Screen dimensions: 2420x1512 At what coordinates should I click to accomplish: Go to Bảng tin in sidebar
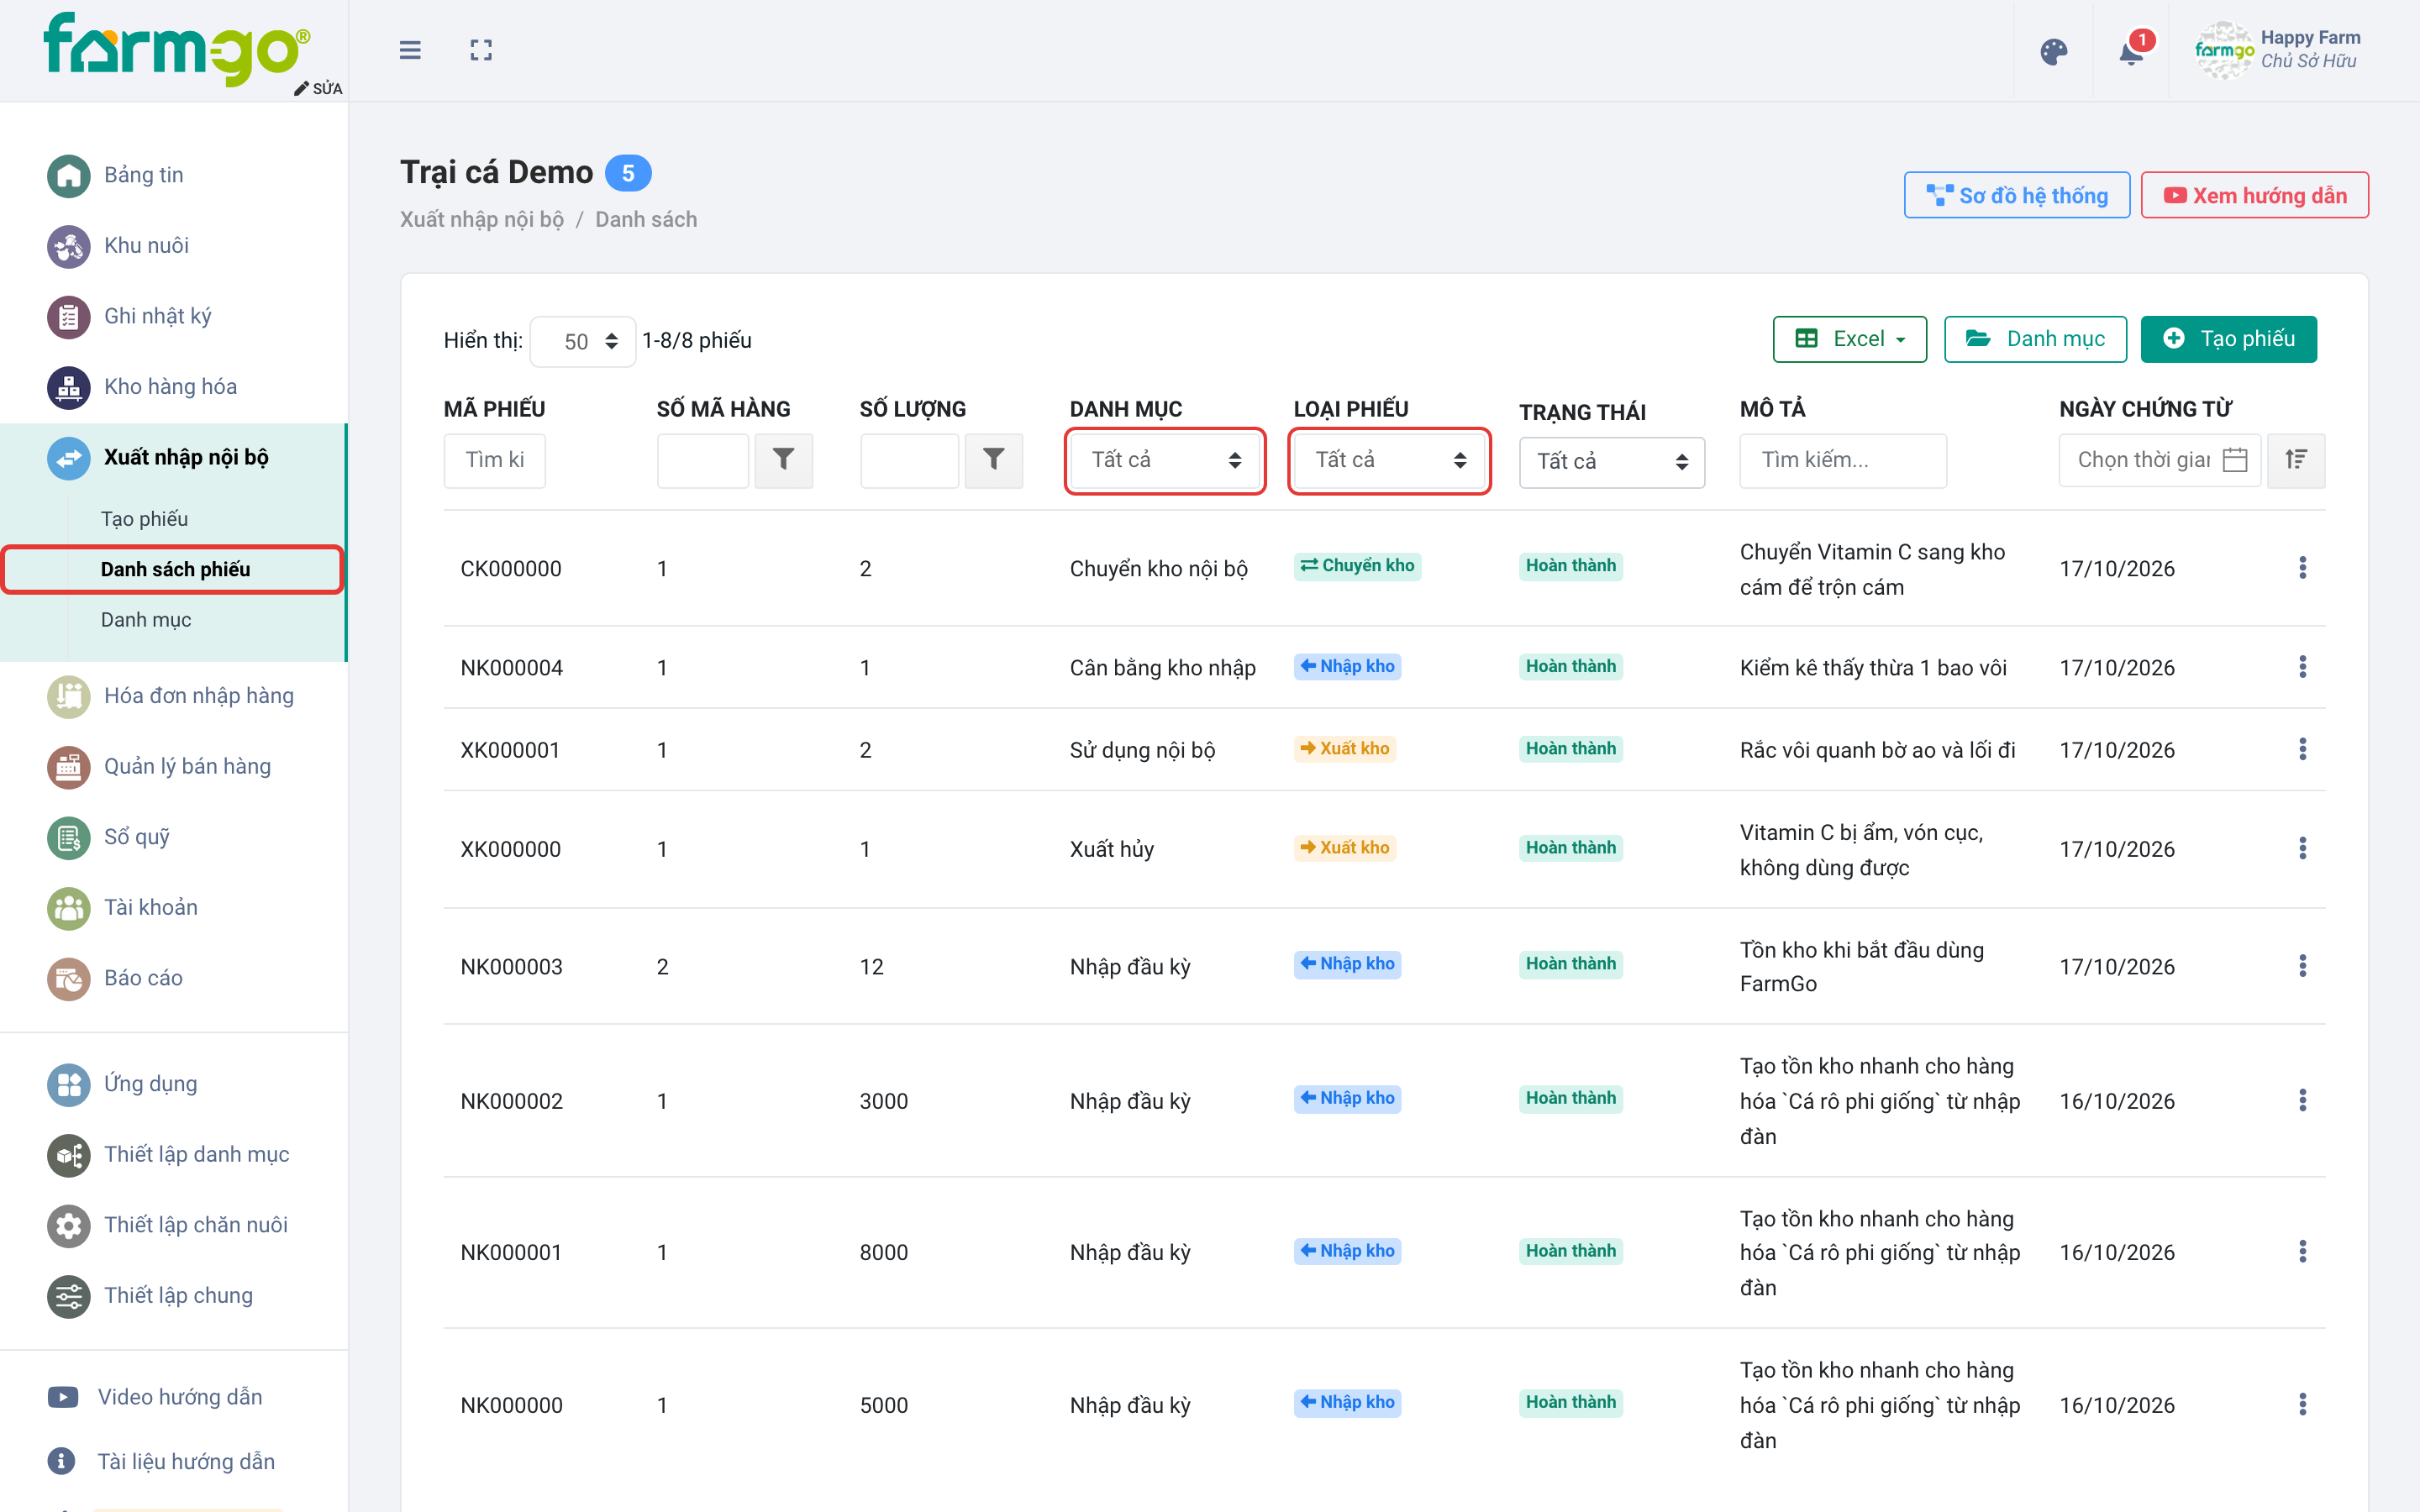(x=143, y=175)
